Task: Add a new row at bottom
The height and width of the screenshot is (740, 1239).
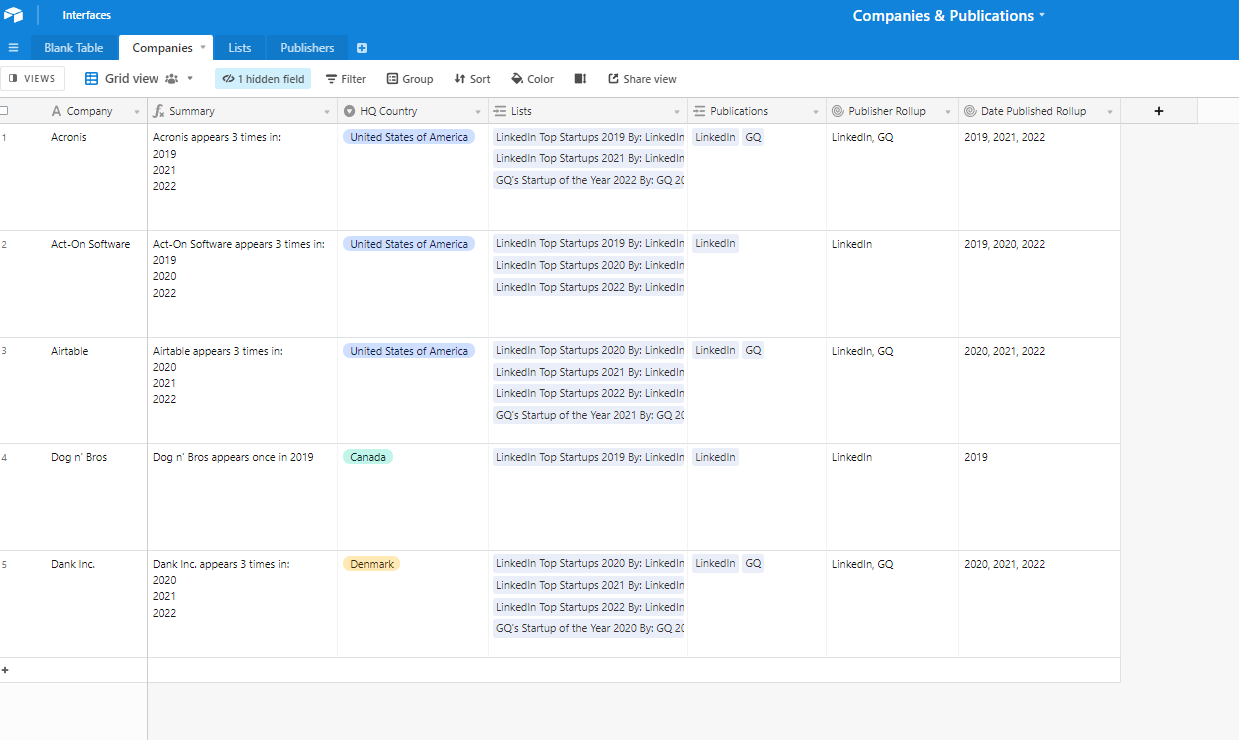Action: (5, 670)
